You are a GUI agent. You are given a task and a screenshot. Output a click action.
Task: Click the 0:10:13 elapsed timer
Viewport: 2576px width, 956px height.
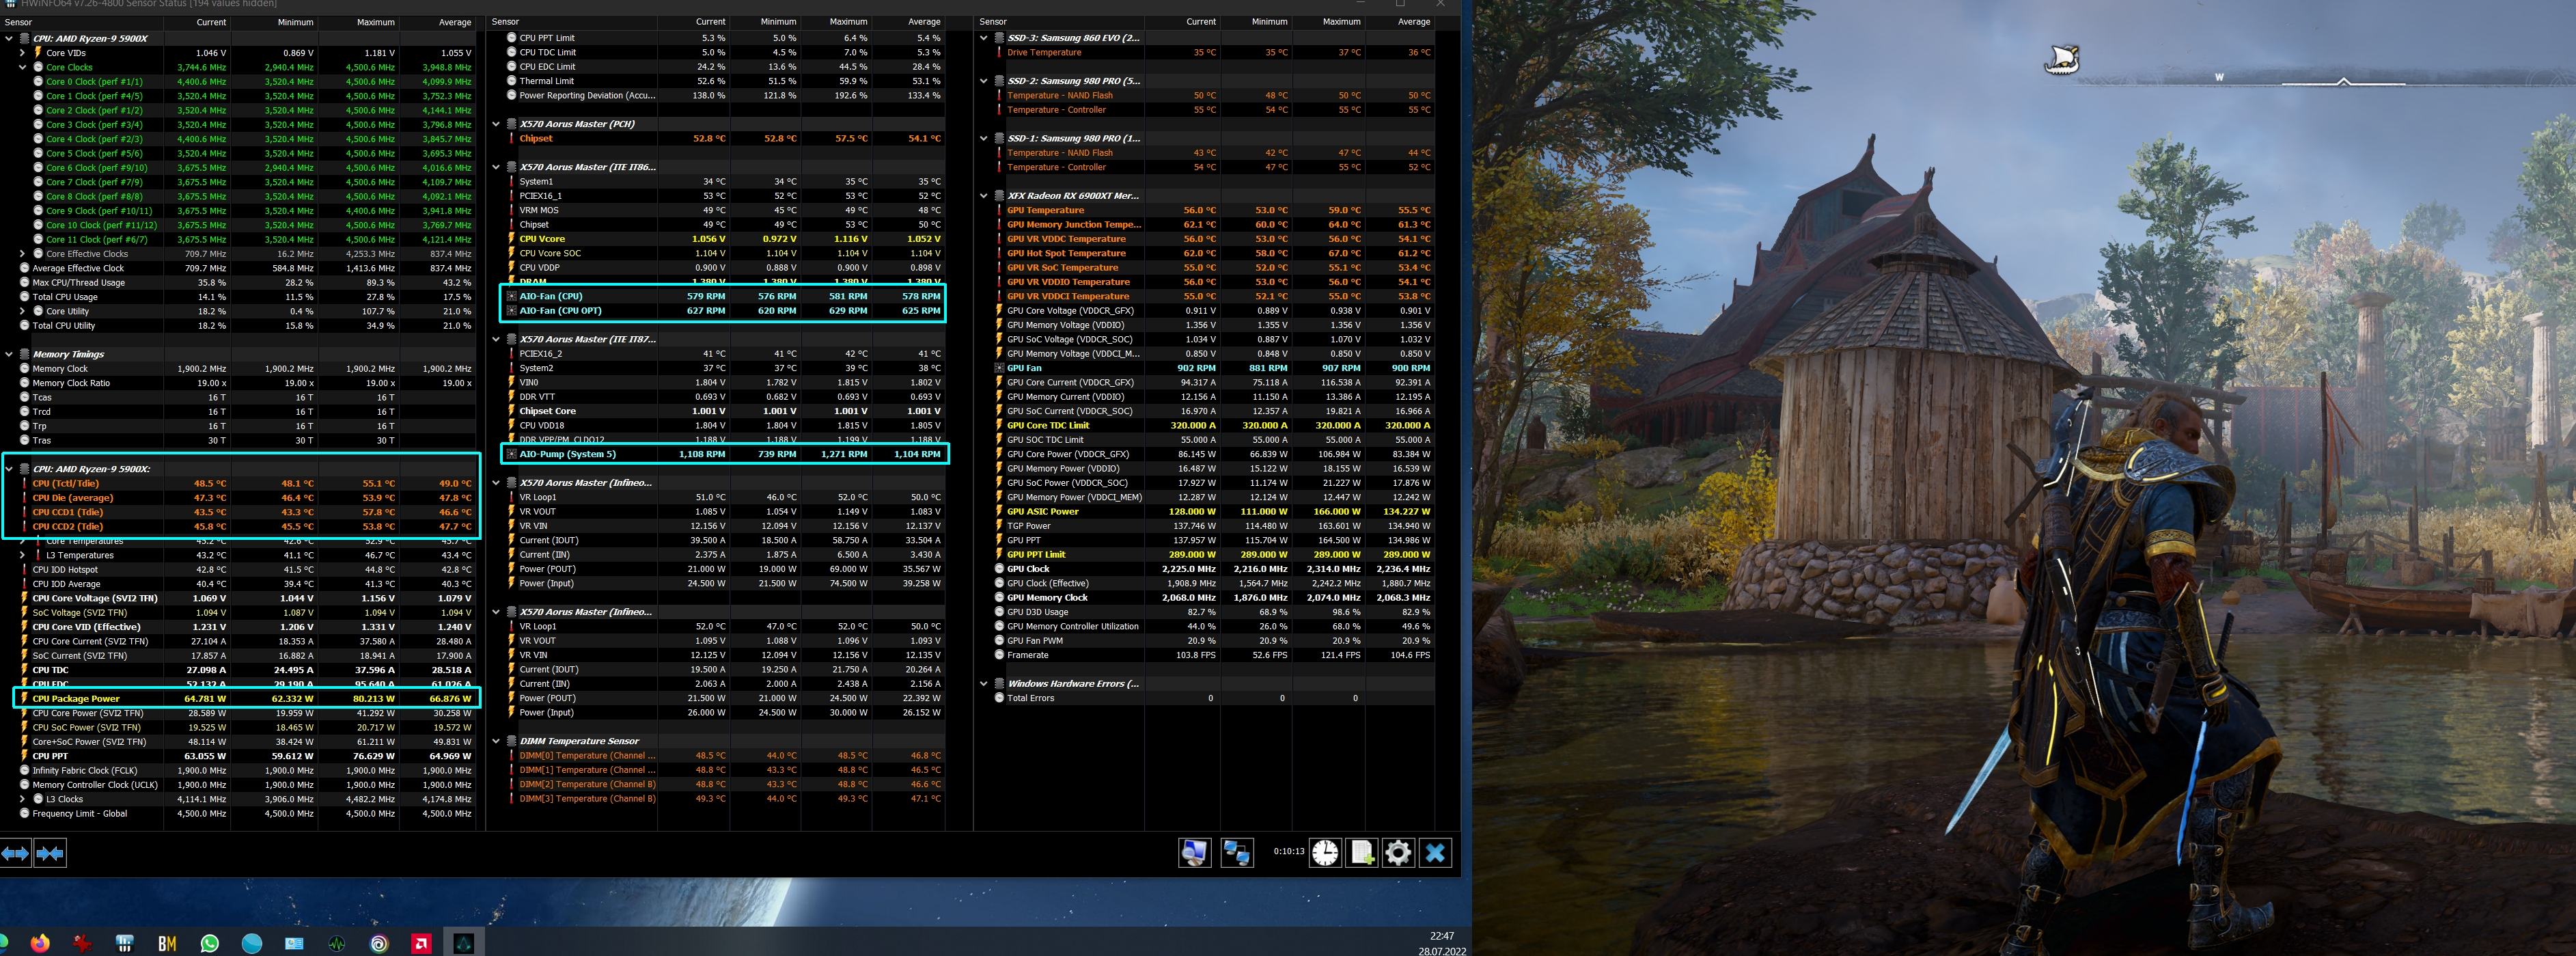1288,852
